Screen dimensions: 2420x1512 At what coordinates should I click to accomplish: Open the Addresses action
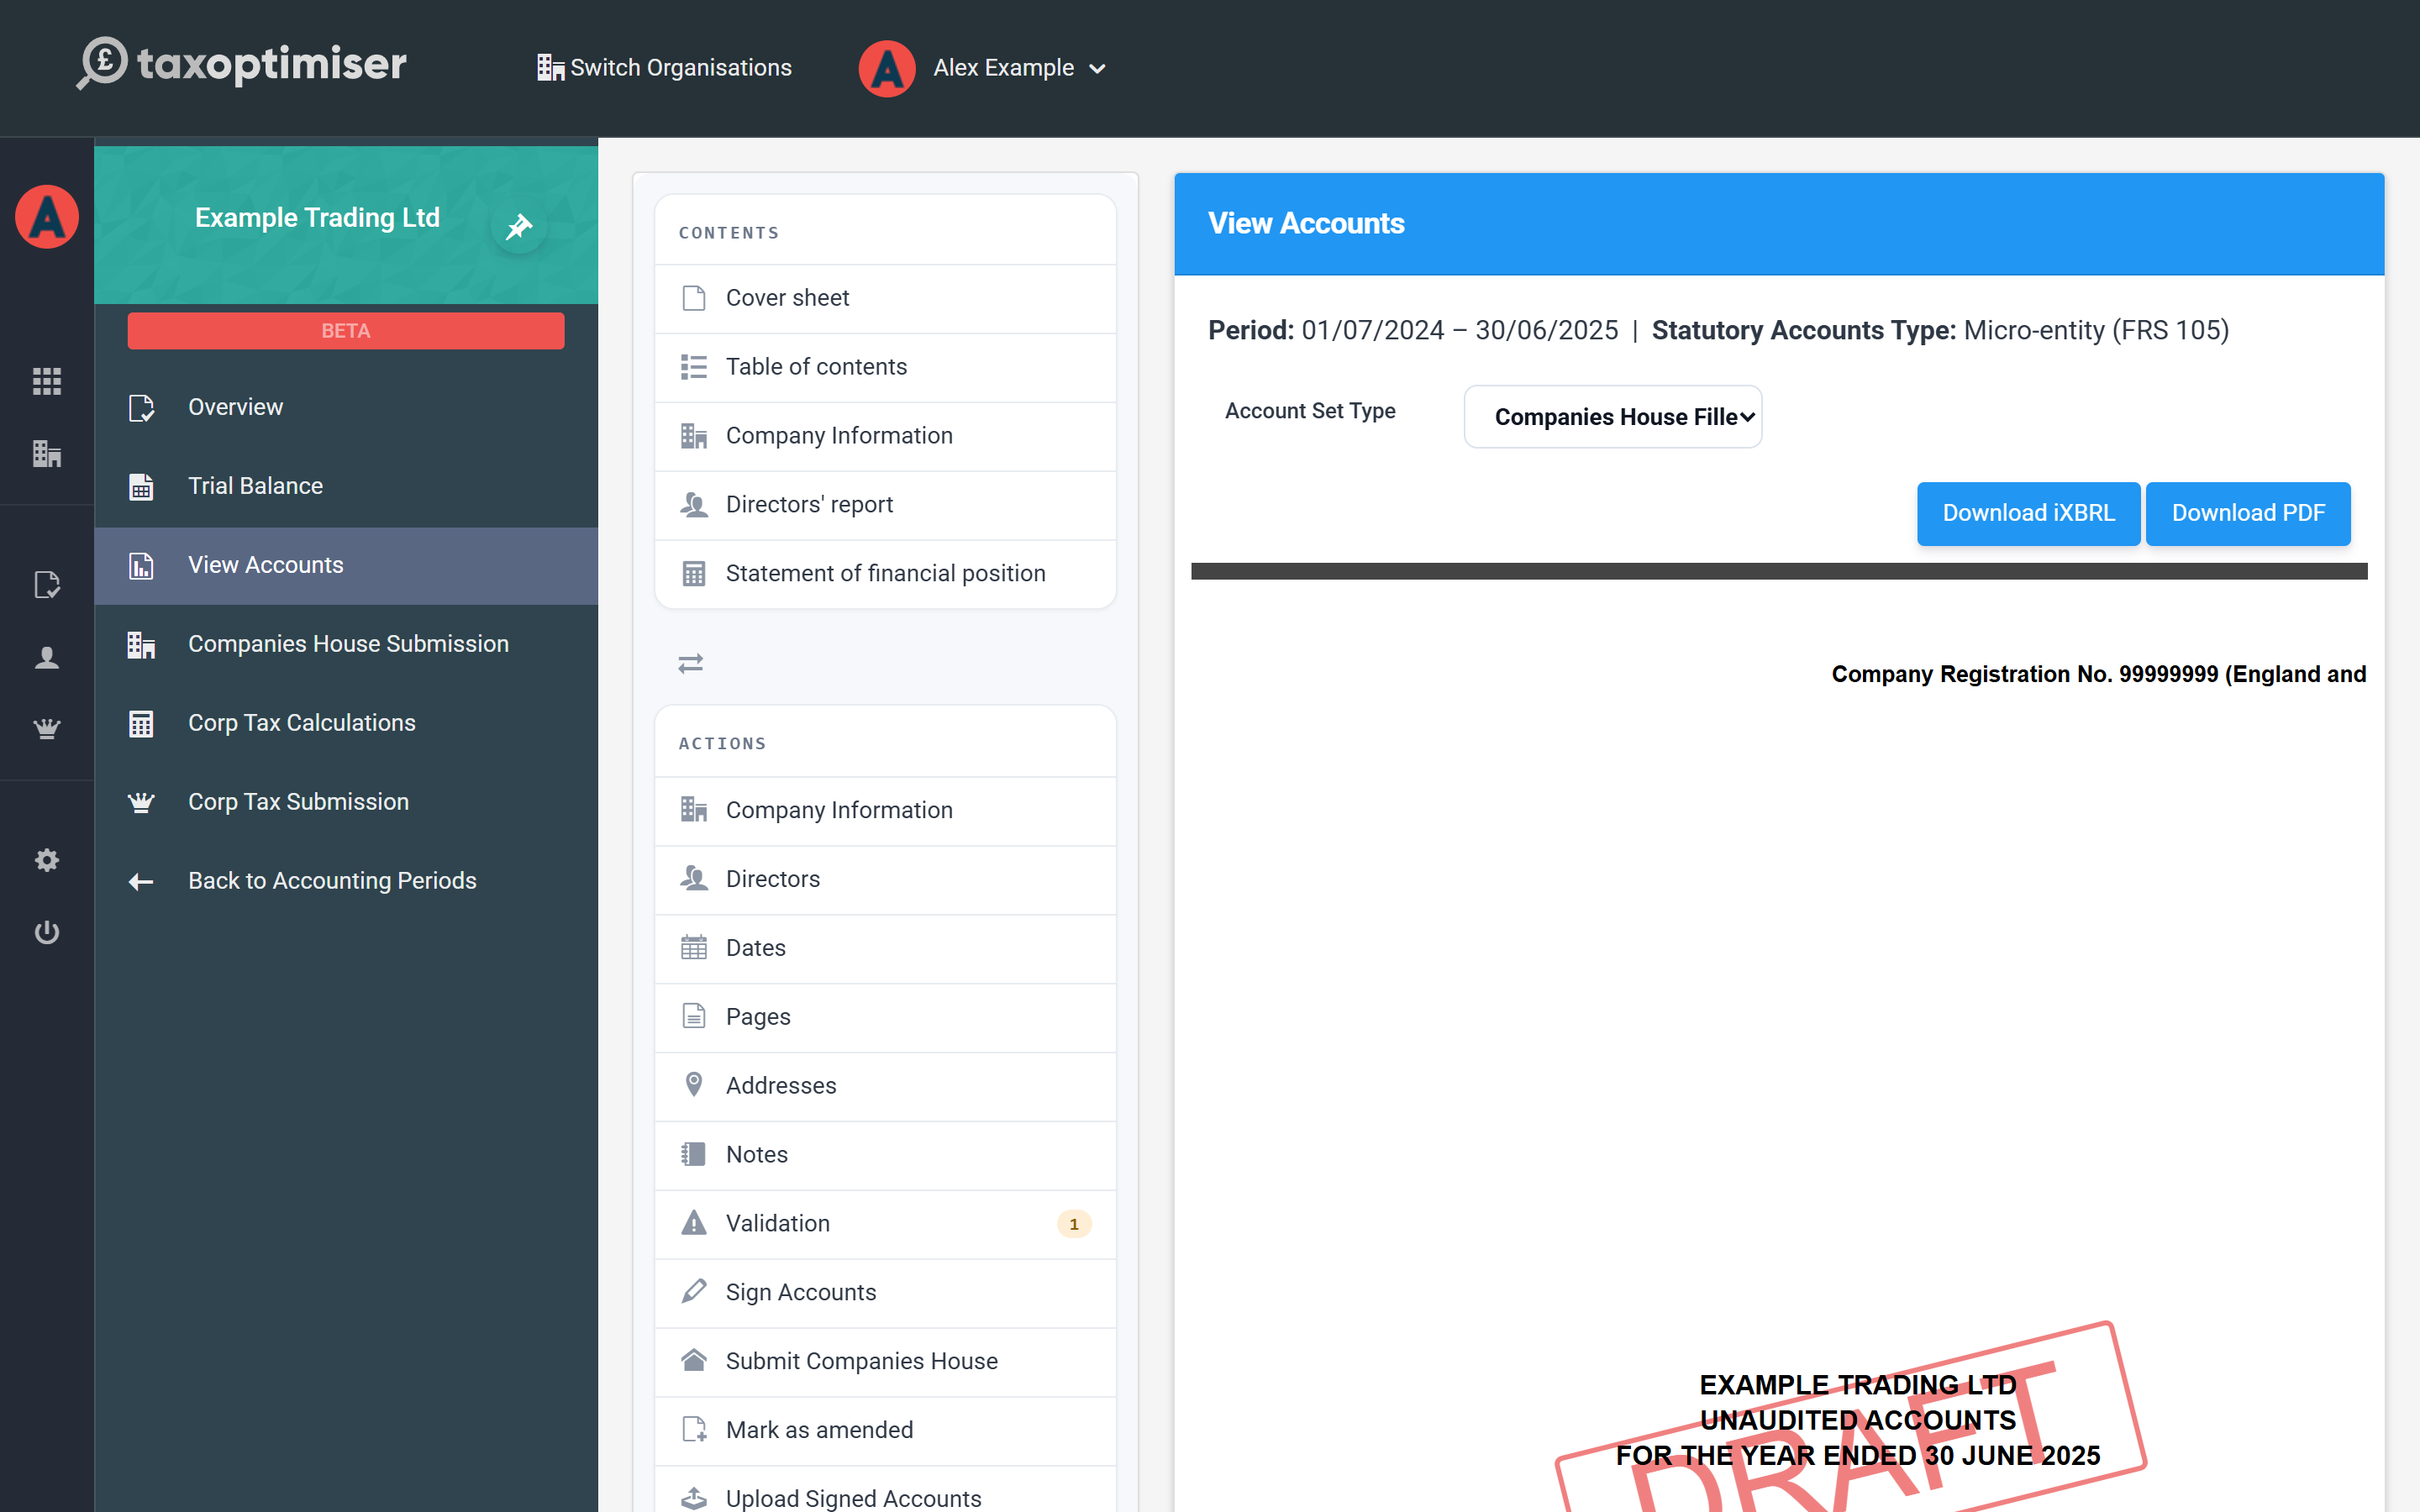tap(885, 1086)
